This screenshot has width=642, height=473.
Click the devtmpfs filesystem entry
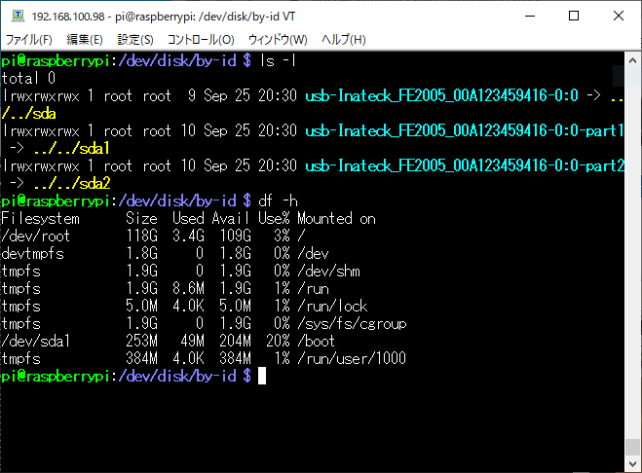click(x=32, y=253)
